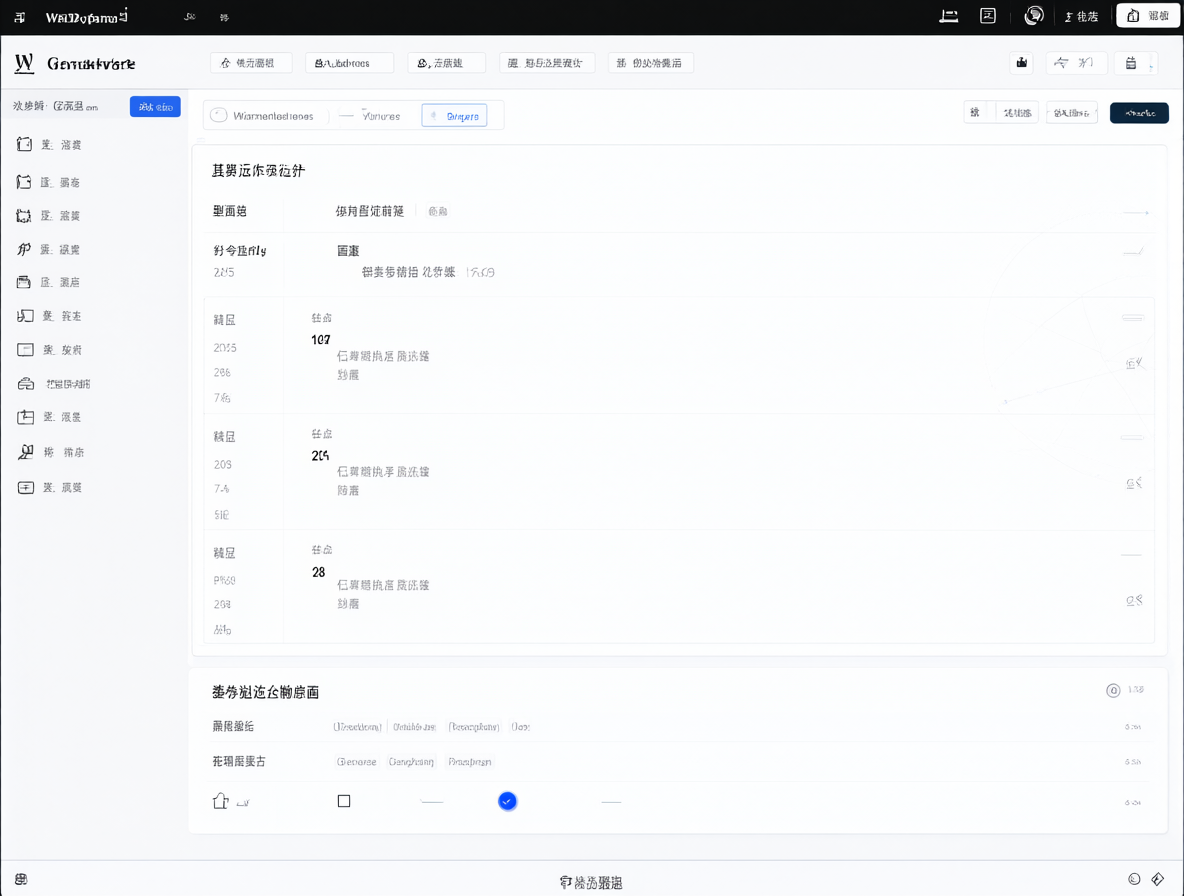Click the edit icon in the 28 row
This screenshot has height=896, width=1184.
(x=1134, y=601)
